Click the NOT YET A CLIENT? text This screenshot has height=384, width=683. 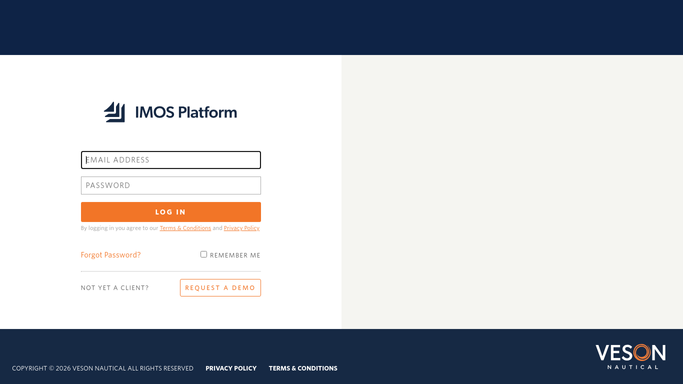click(x=115, y=288)
